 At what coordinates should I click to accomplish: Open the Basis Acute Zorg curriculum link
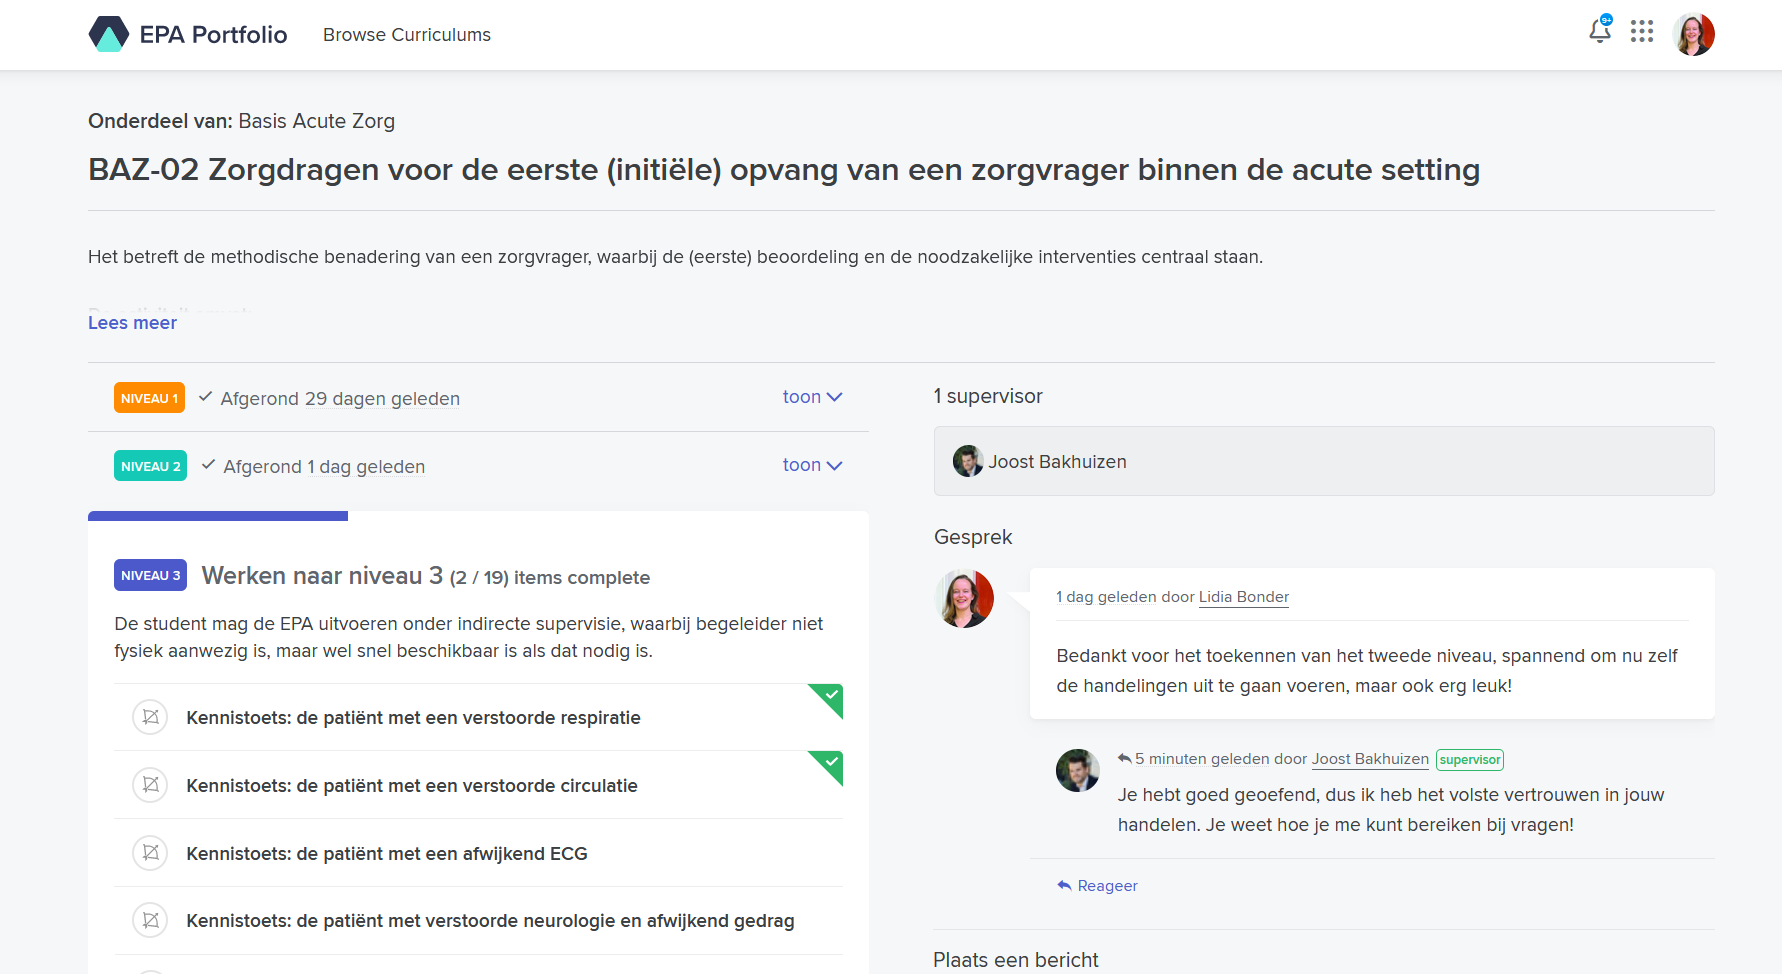[316, 121]
